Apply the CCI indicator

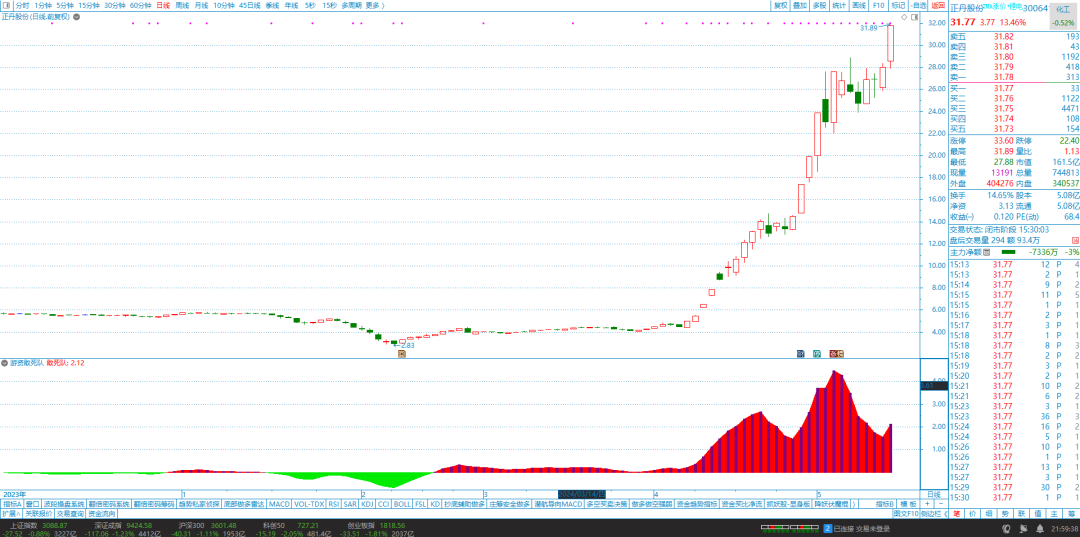[384, 504]
